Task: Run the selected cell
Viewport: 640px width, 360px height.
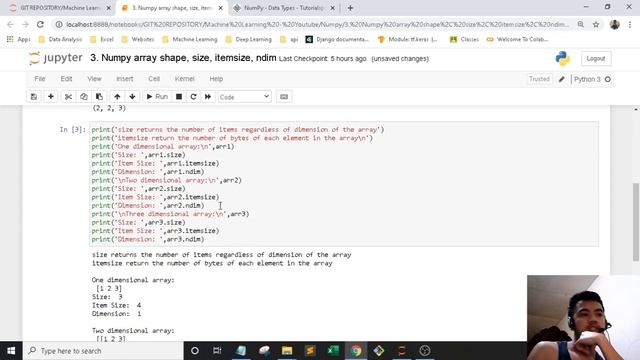Action: pyautogui.click(x=157, y=97)
